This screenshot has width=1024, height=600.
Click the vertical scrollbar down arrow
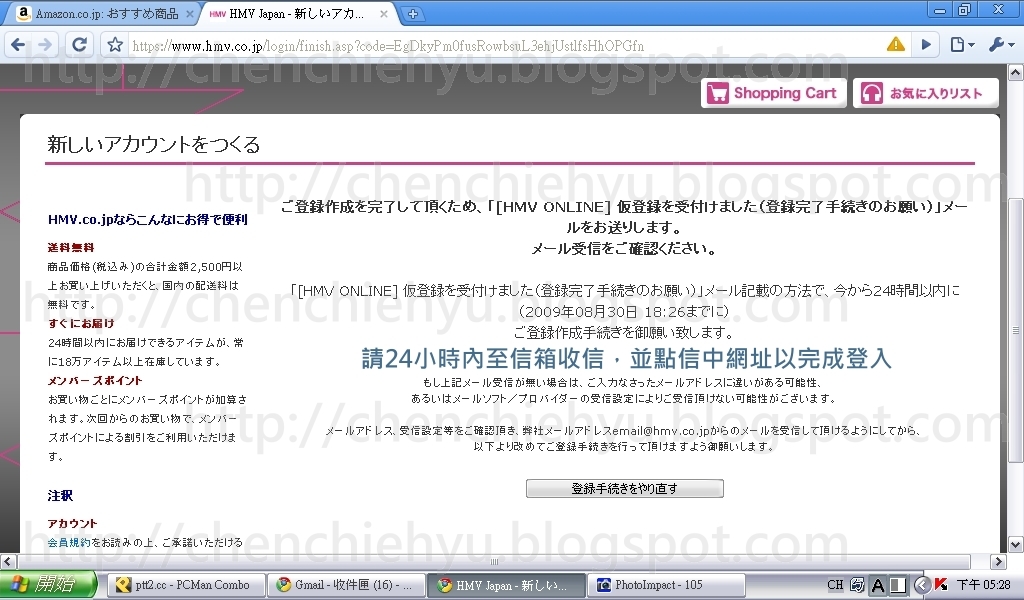point(1016,544)
